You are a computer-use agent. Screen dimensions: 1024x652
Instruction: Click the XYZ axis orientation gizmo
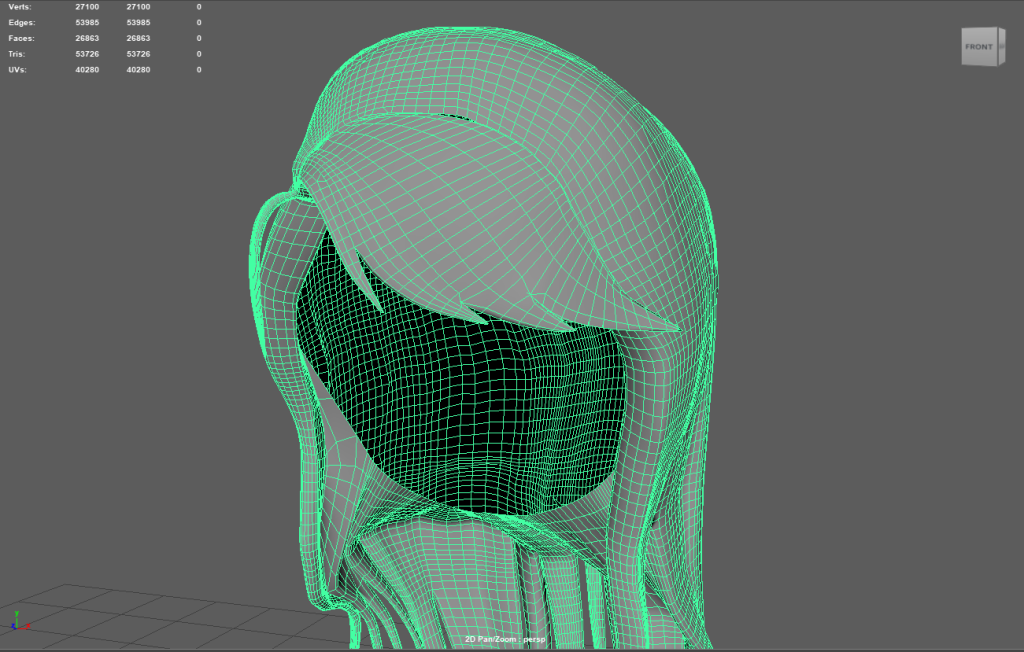20,621
